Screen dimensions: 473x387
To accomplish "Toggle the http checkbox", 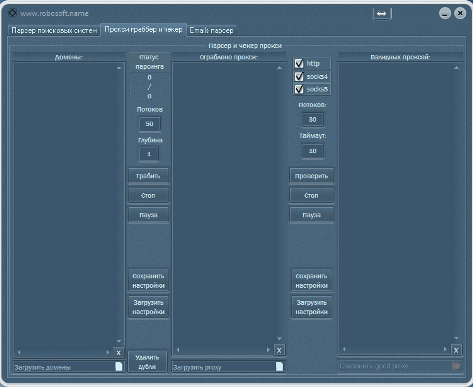I will coord(299,63).
